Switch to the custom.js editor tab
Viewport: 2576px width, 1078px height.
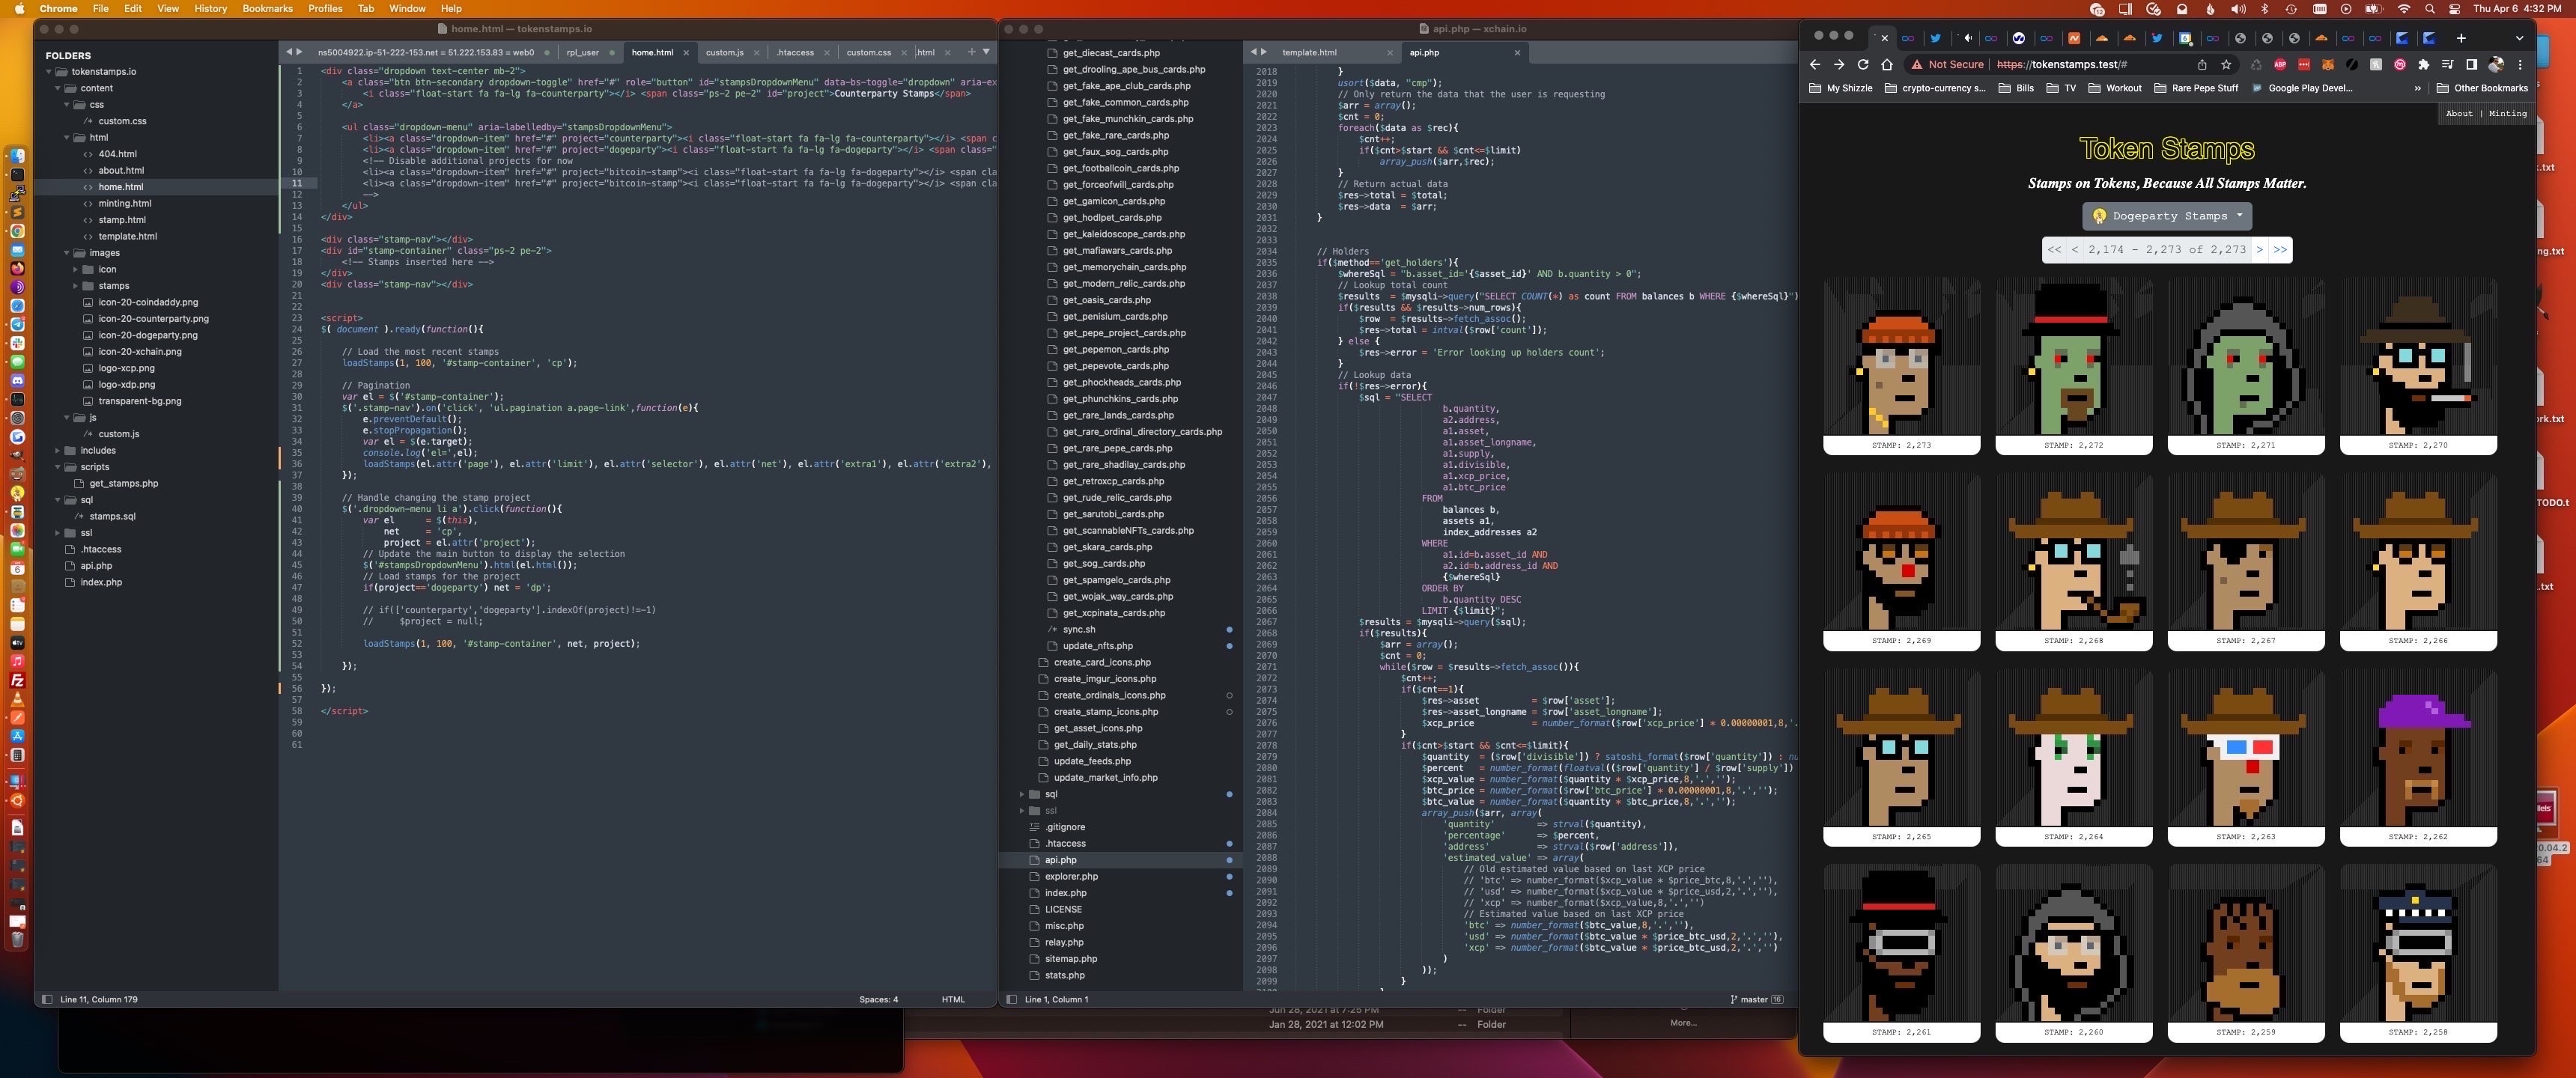click(724, 52)
